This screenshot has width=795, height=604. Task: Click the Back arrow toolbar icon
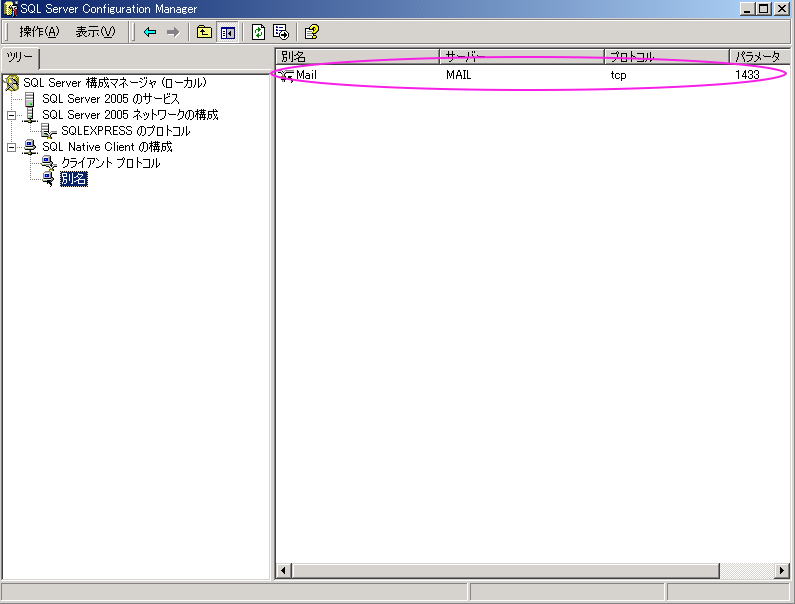[x=150, y=32]
